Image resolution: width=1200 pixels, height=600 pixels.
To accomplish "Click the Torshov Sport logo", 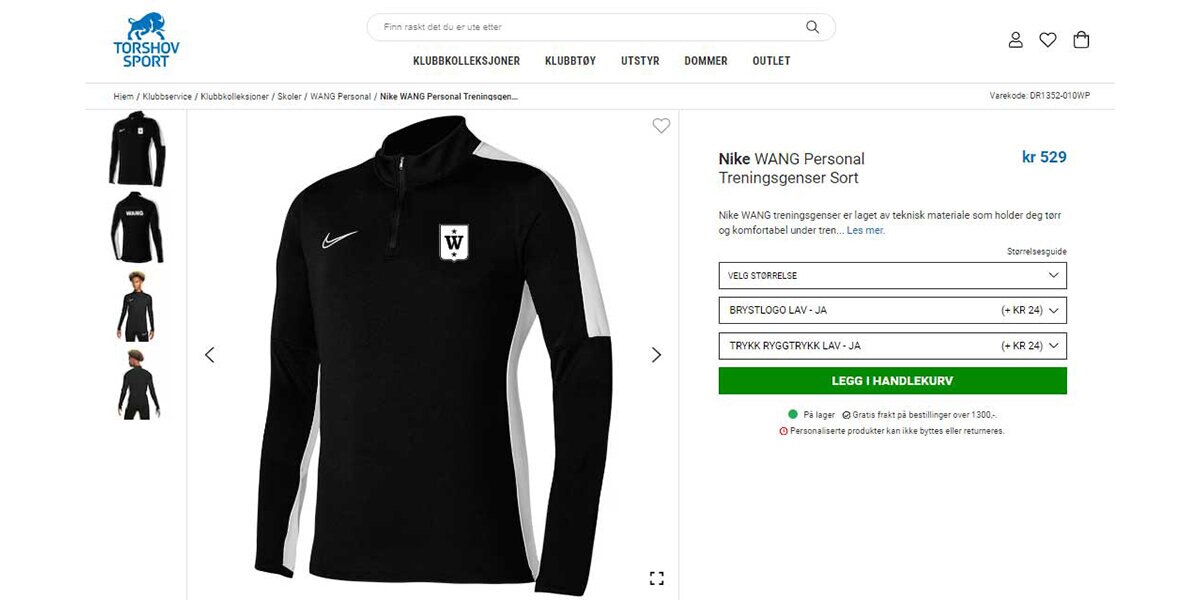I will click(x=146, y=40).
